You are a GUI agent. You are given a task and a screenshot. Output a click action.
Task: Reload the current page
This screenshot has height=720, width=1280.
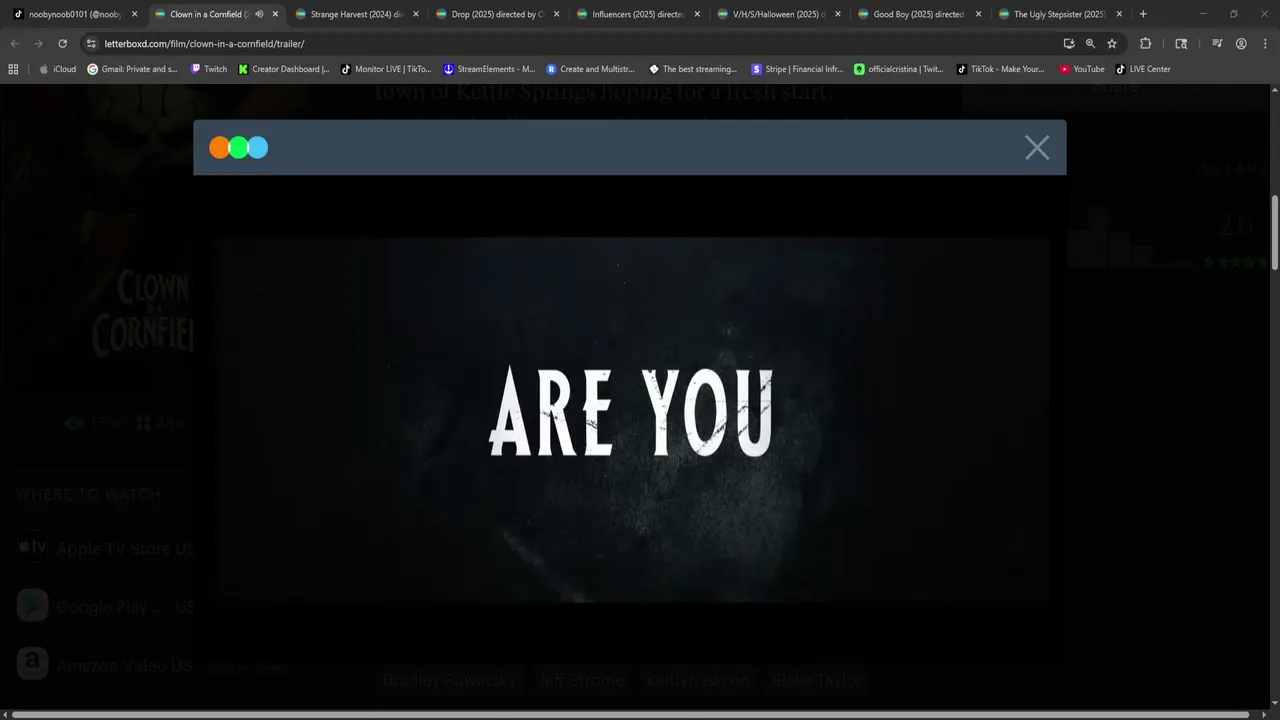tap(63, 44)
